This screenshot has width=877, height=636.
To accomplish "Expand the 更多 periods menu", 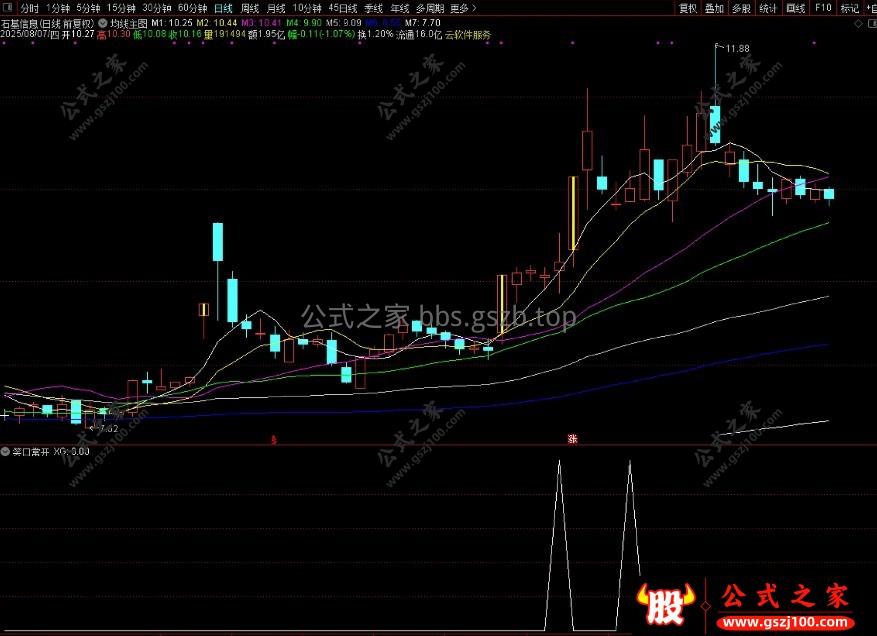I will [x=459, y=7].
